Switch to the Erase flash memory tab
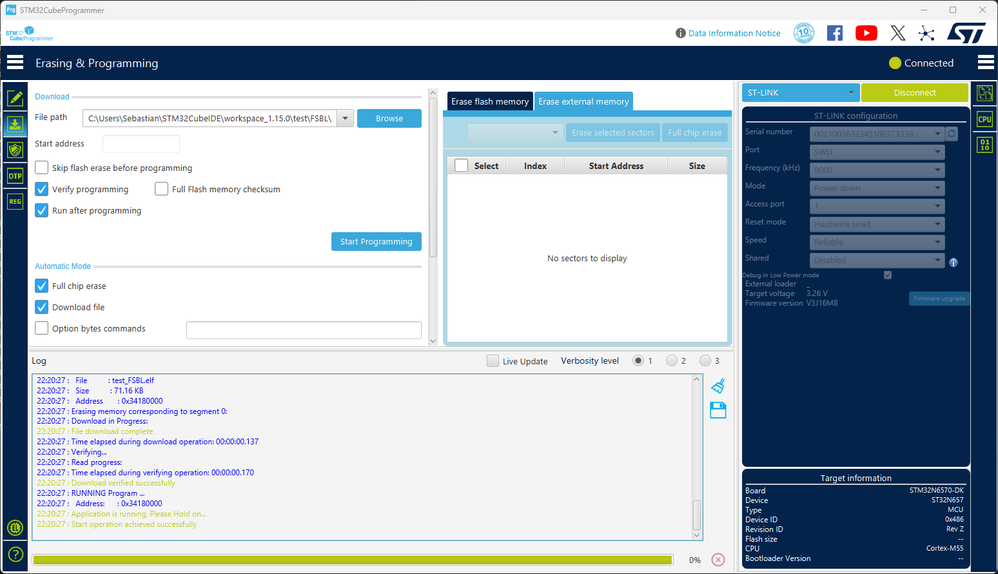998x574 pixels. 489,101
